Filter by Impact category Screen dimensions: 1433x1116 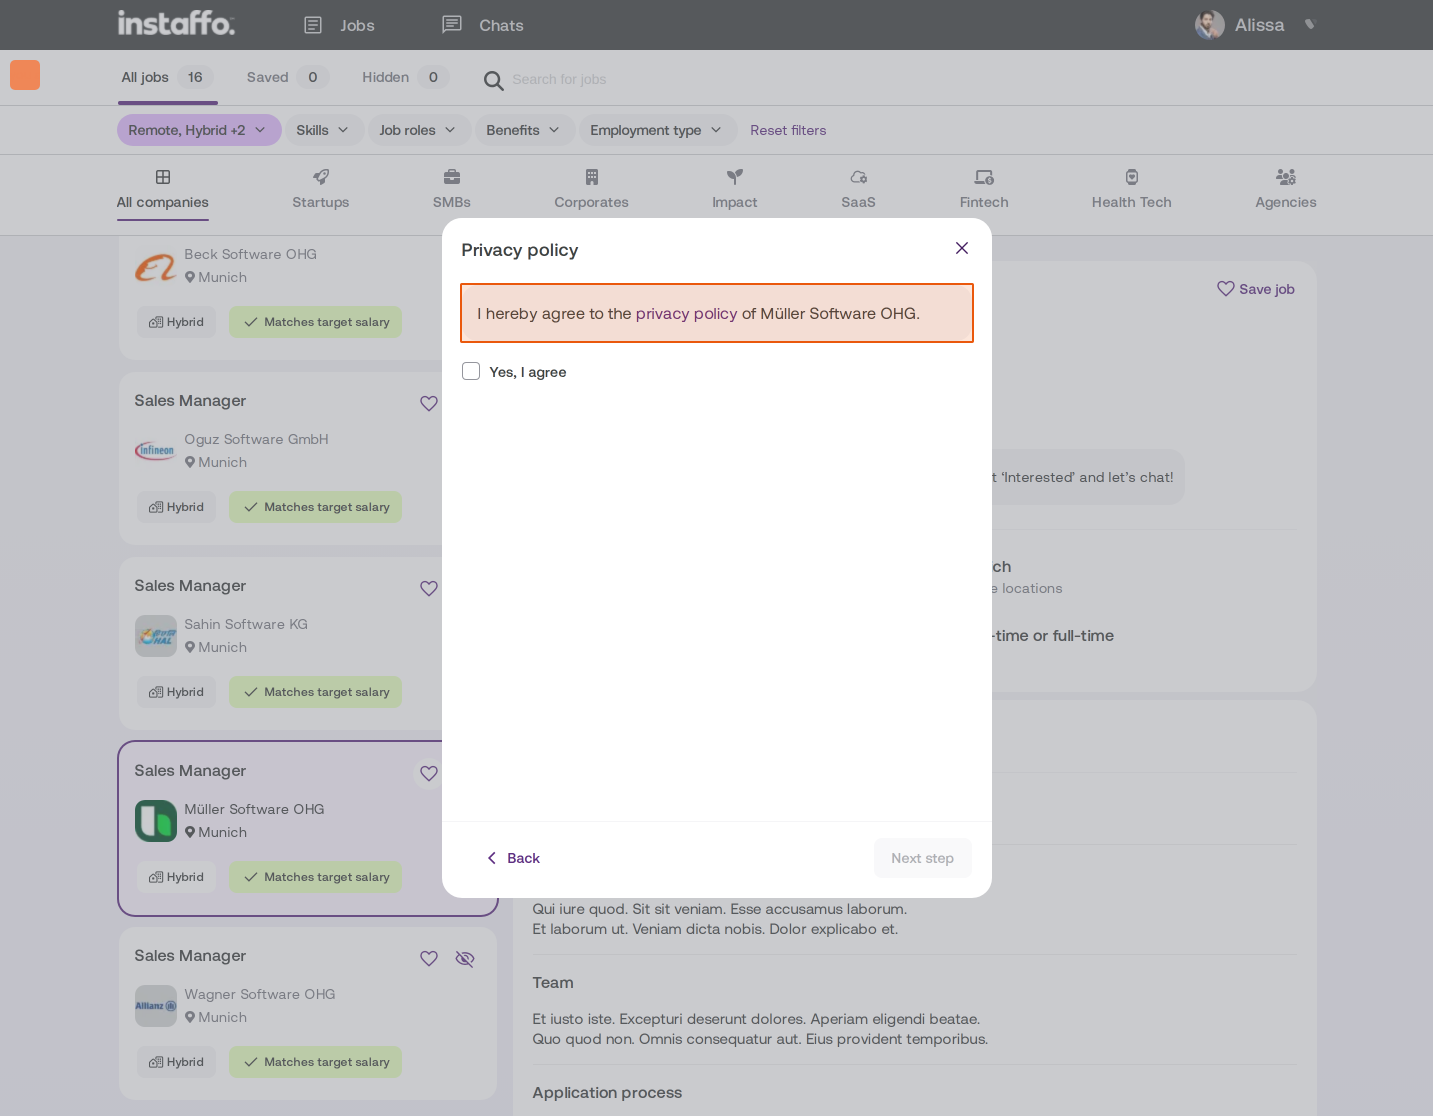click(x=735, y=189)
